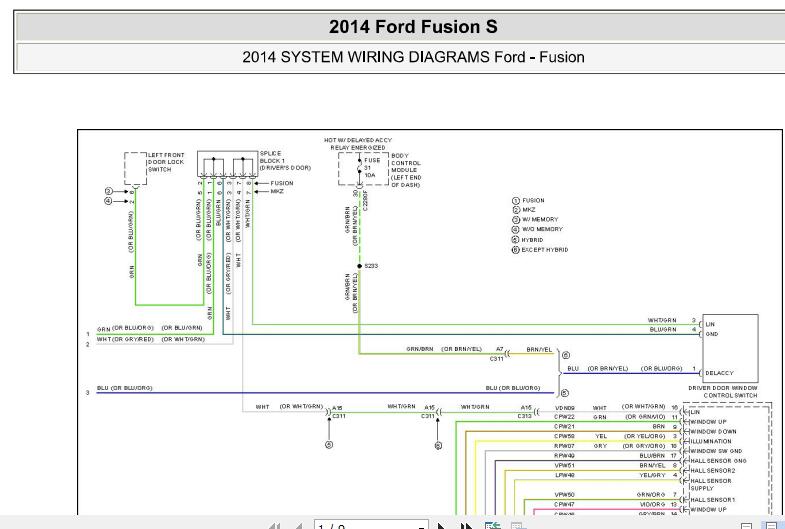This screenshot has height=529, width=785.
Task: Click 'GRN (OR BLU/ORG)' wire label on row 1
Action: tap(125, 328)
